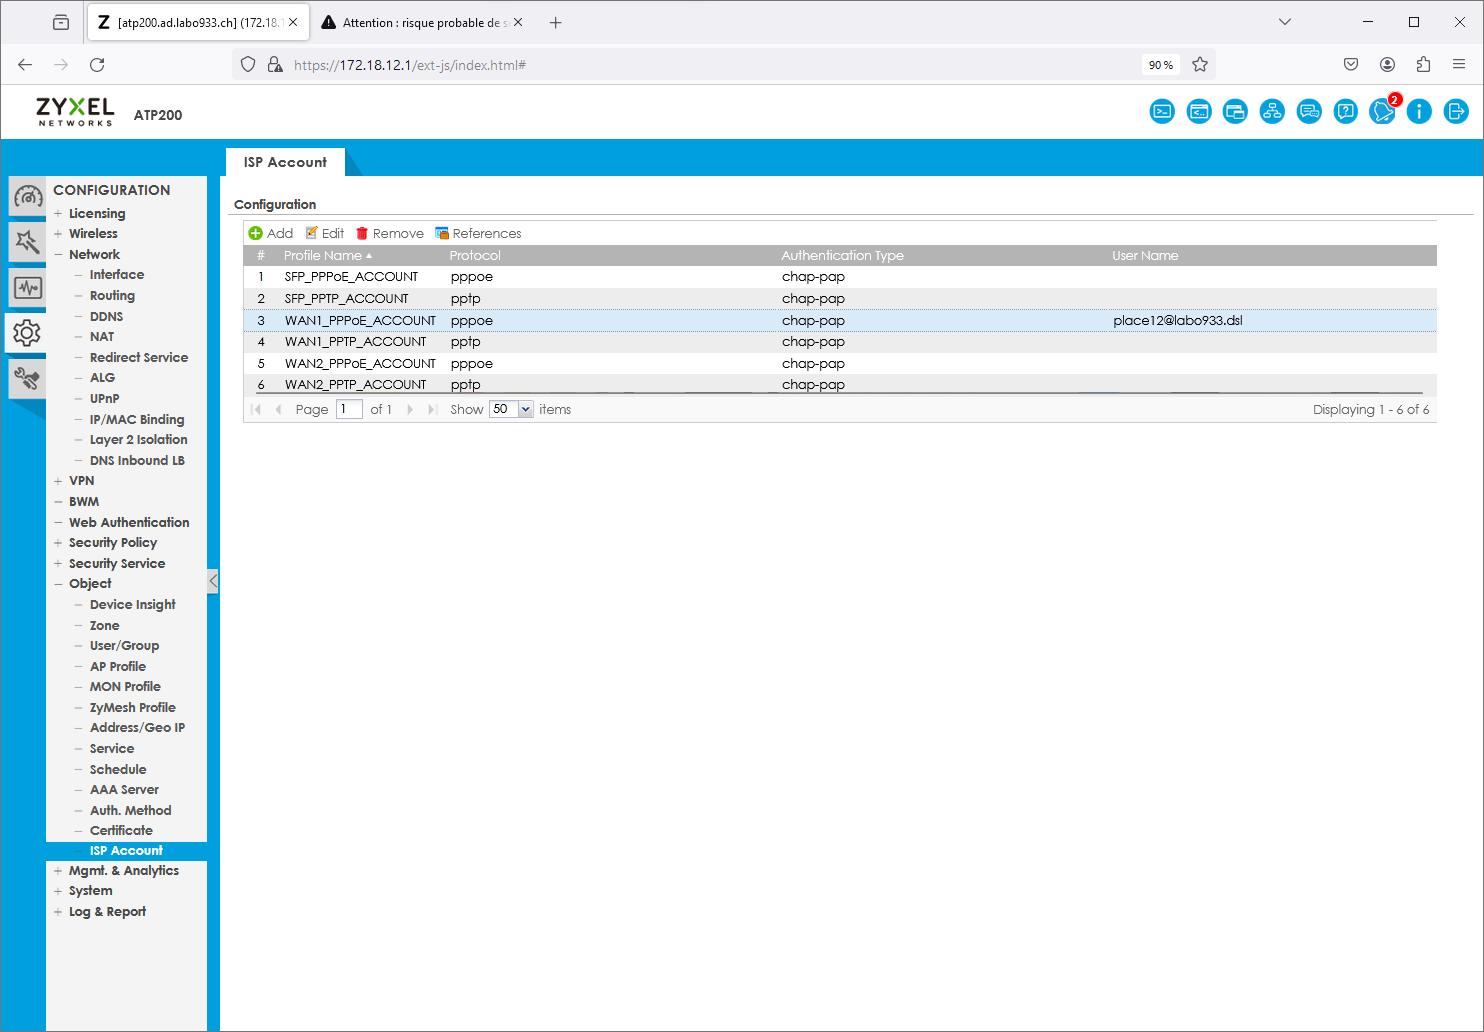Viewport: 1484px width, 1032px height.
Task: Click the Save to Pocket icon
Action: (1351, 64)
